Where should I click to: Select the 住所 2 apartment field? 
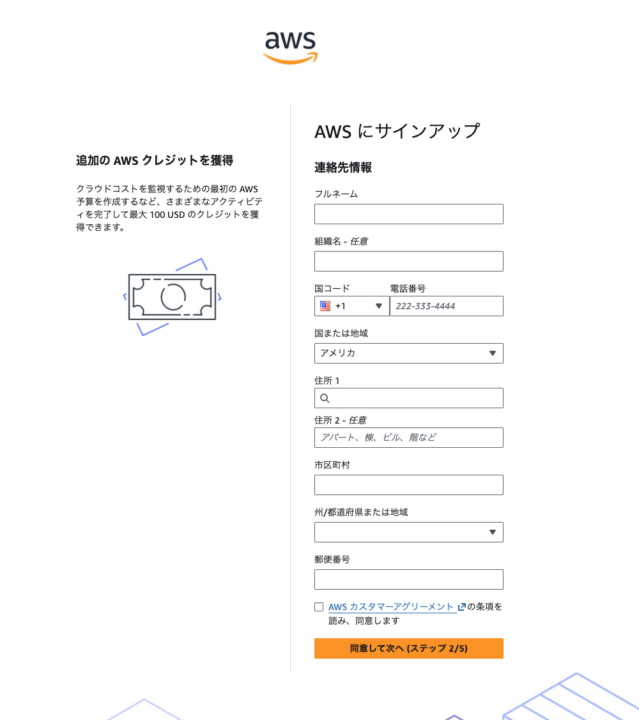[409, 438]
